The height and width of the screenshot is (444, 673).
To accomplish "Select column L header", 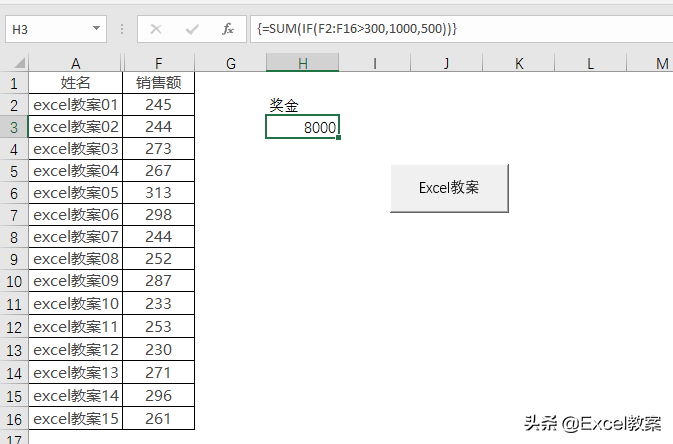I will click(x=591, y=64).
